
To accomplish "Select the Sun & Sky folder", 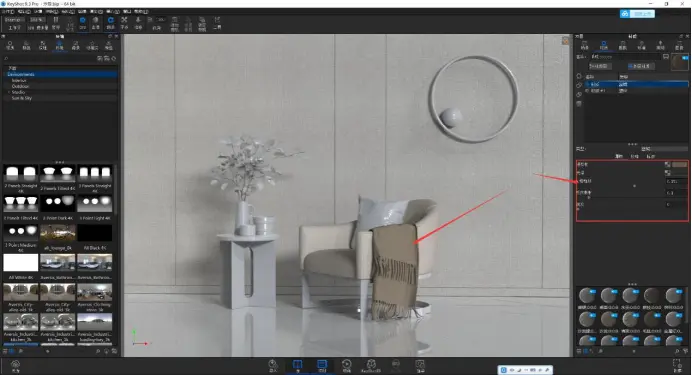I will (22, 98).
